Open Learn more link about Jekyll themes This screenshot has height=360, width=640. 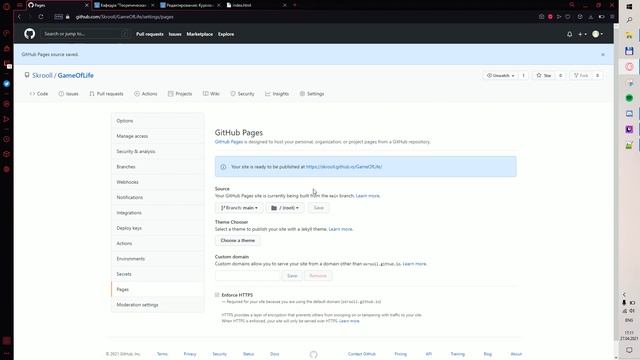[x=340, y=229]
